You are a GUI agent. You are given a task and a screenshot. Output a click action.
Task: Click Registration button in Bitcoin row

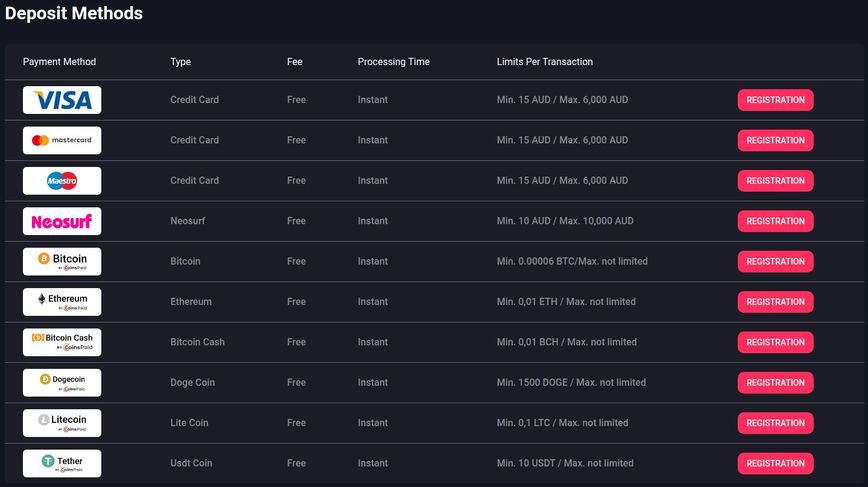(x=775, y=262)
